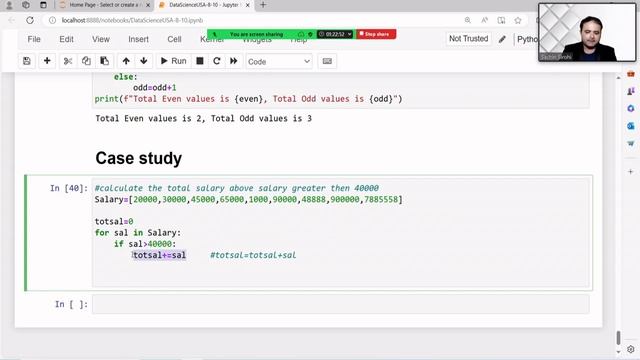
Task: Open a new browser tab
Action: (x=263, y=5)
